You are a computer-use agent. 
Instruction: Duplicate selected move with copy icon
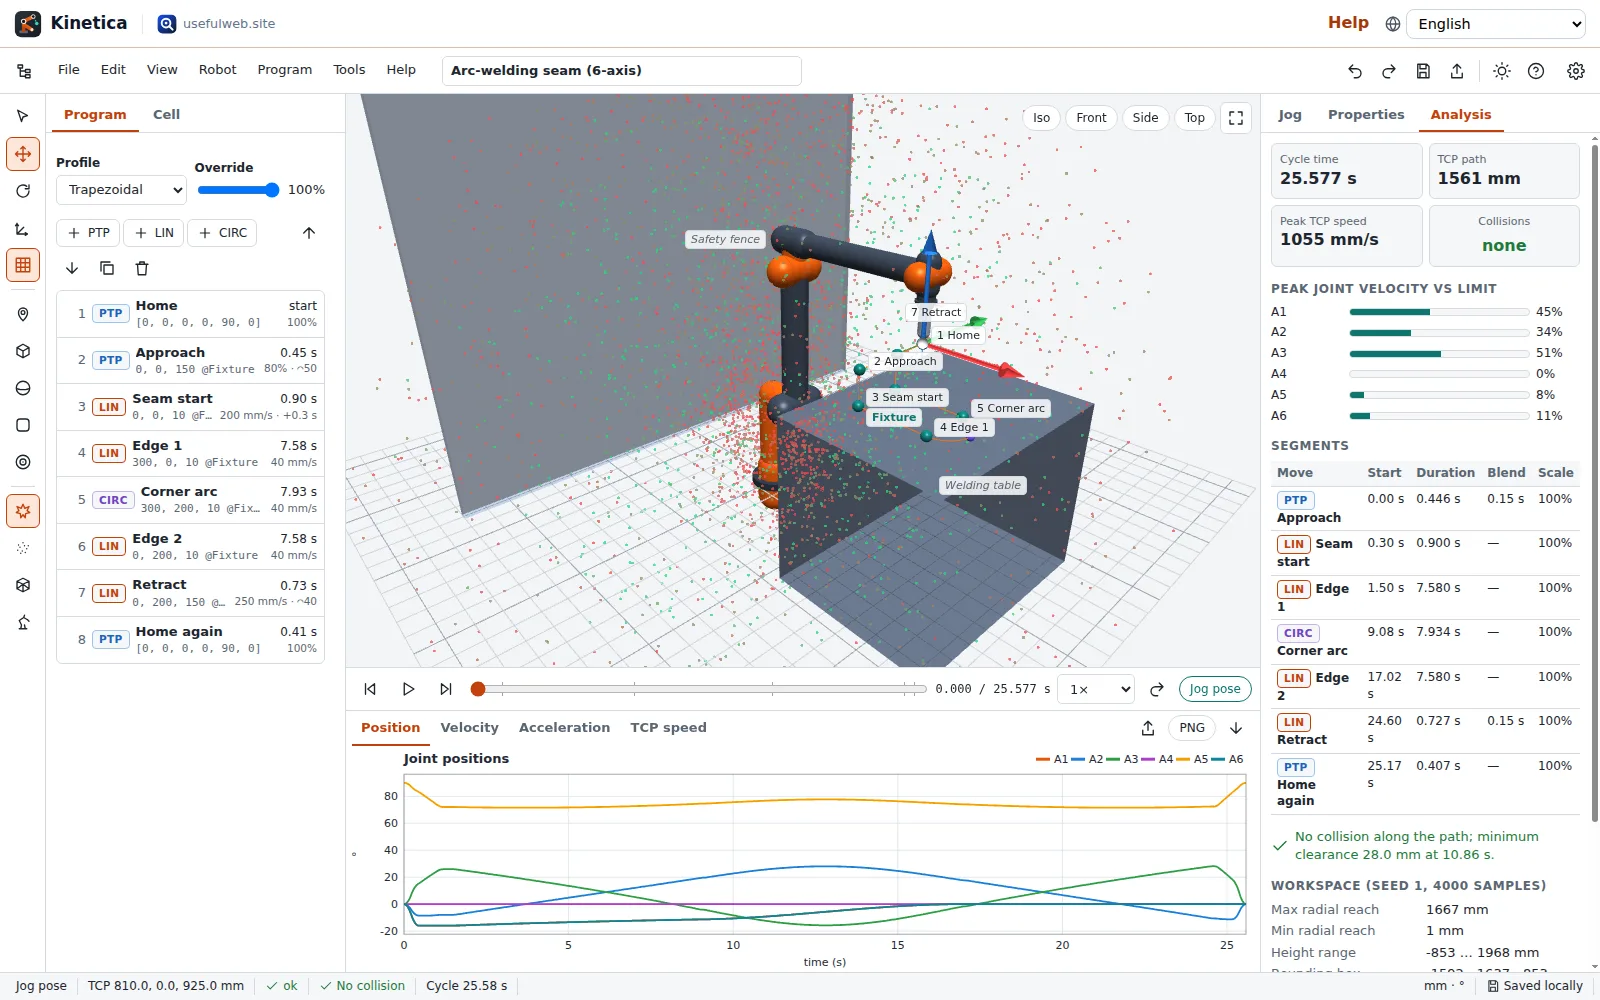point(107,268)
